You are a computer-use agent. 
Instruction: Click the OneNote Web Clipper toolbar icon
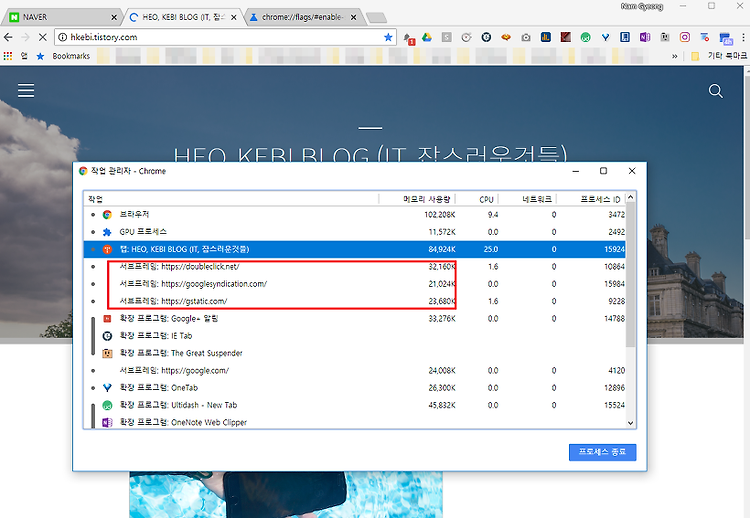point(645,37)
